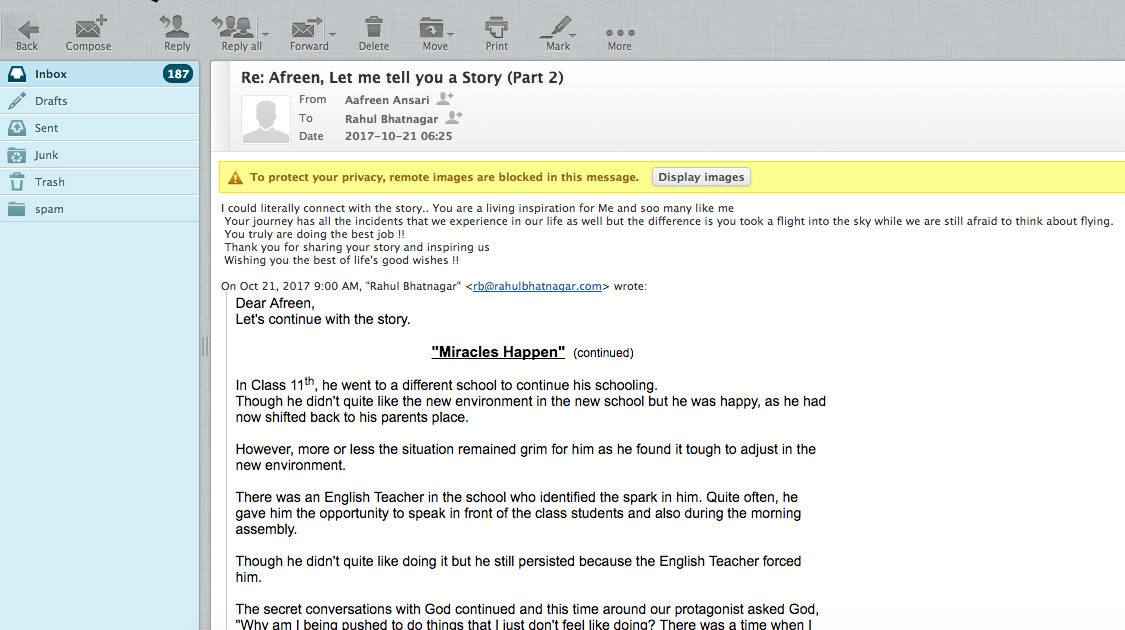Click the sender avatar photo
The image size is (1125, 630).
click(x=265, y=119)
